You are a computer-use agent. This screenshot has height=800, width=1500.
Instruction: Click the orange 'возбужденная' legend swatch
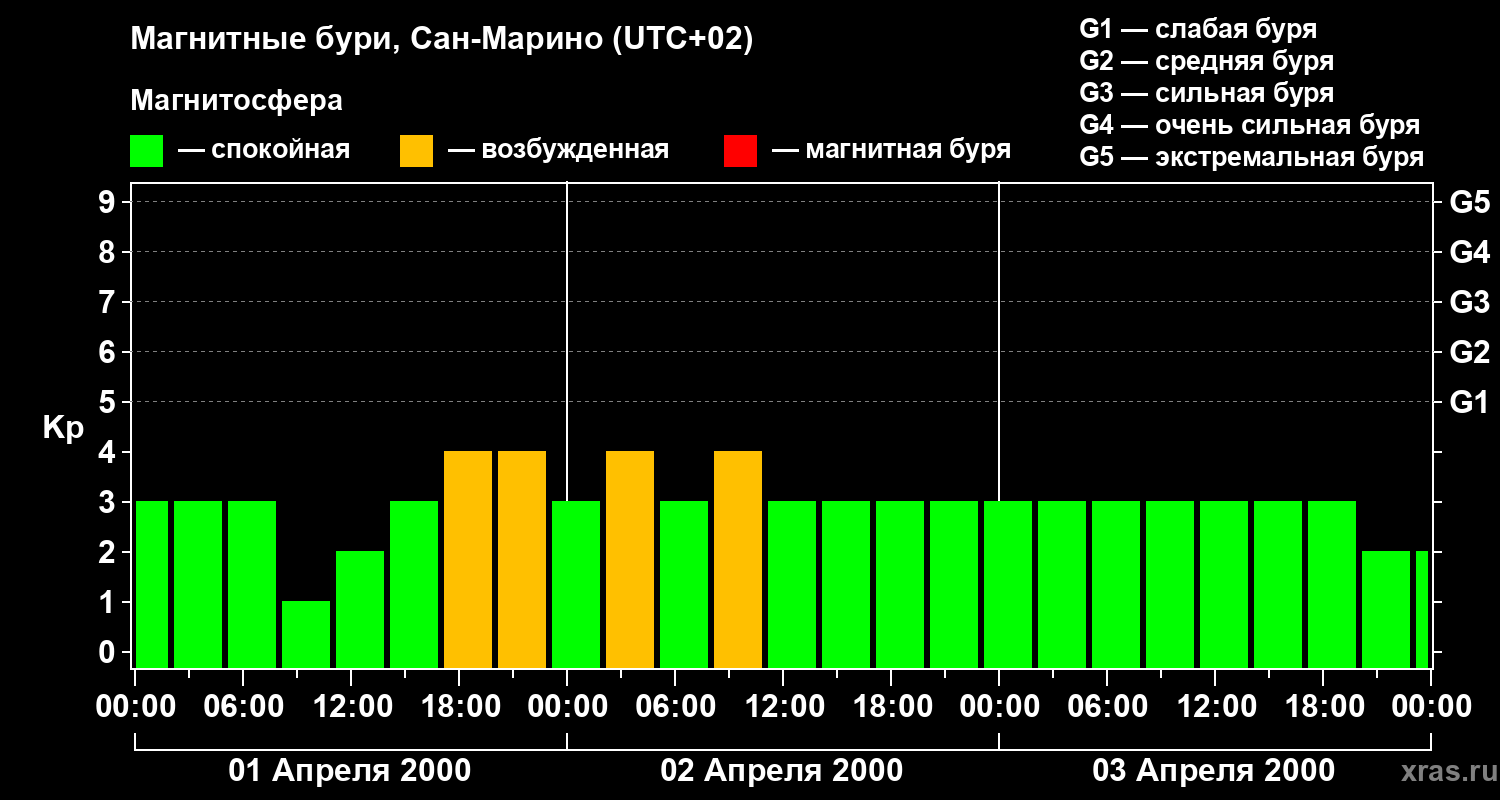(416, 151)
